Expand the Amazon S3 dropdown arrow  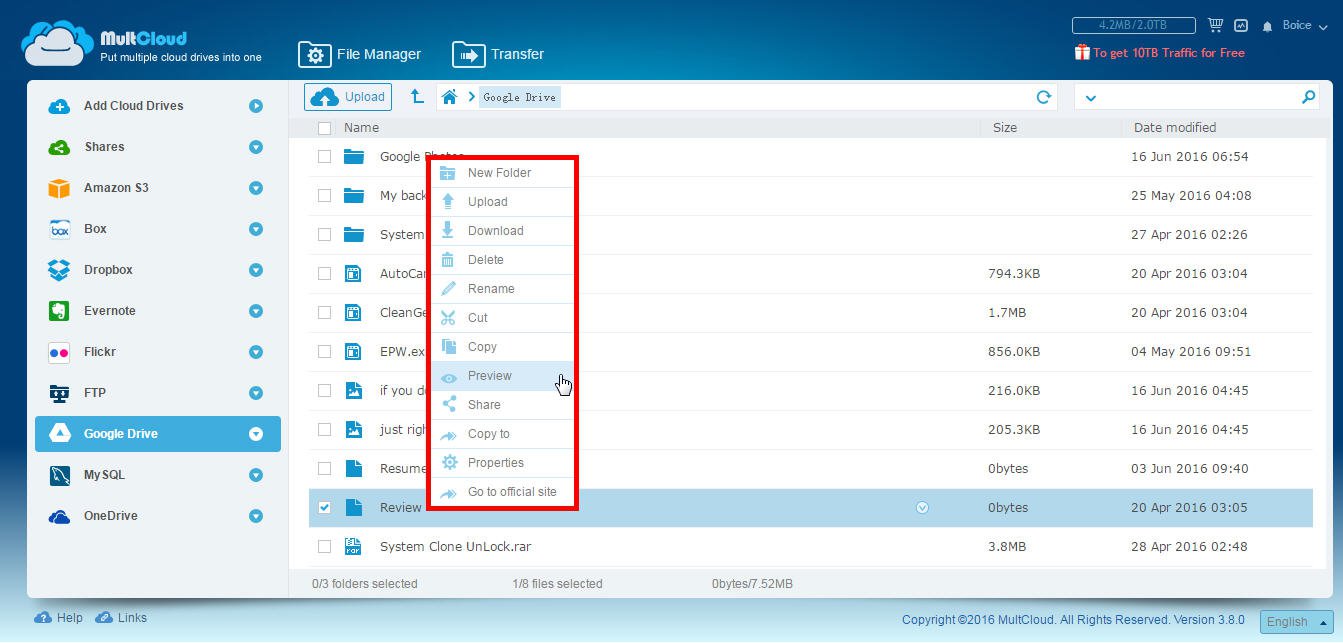coord(256,188)
